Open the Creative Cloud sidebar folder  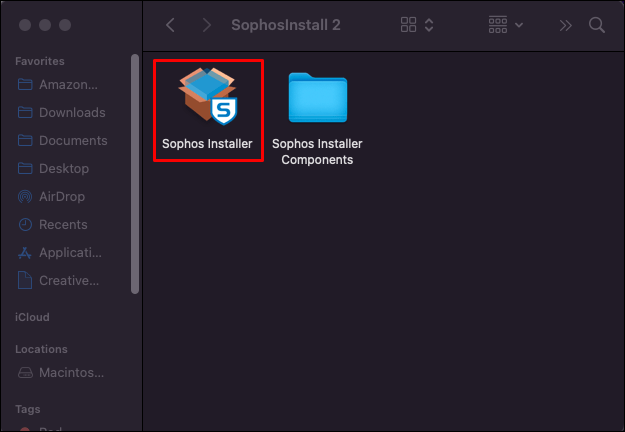68,281
